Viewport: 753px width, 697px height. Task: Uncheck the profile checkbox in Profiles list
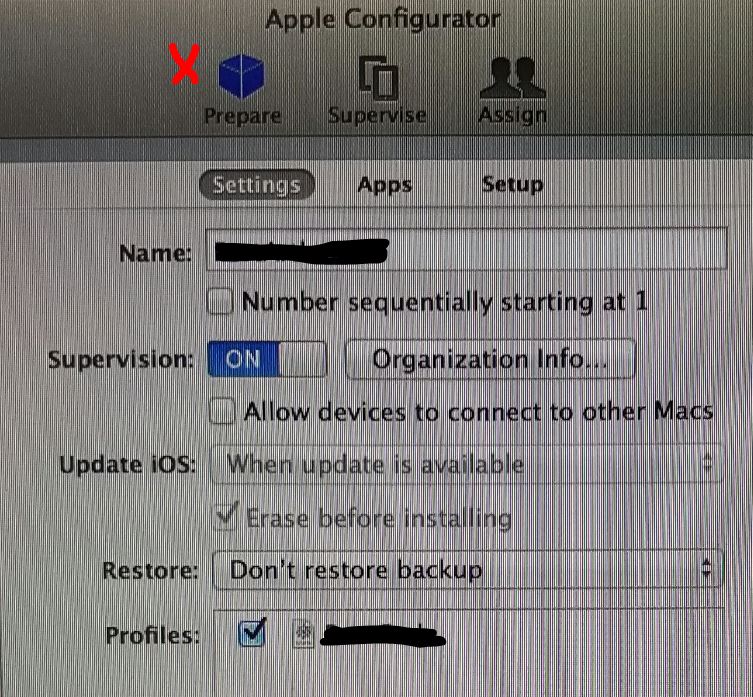[252, 633]
